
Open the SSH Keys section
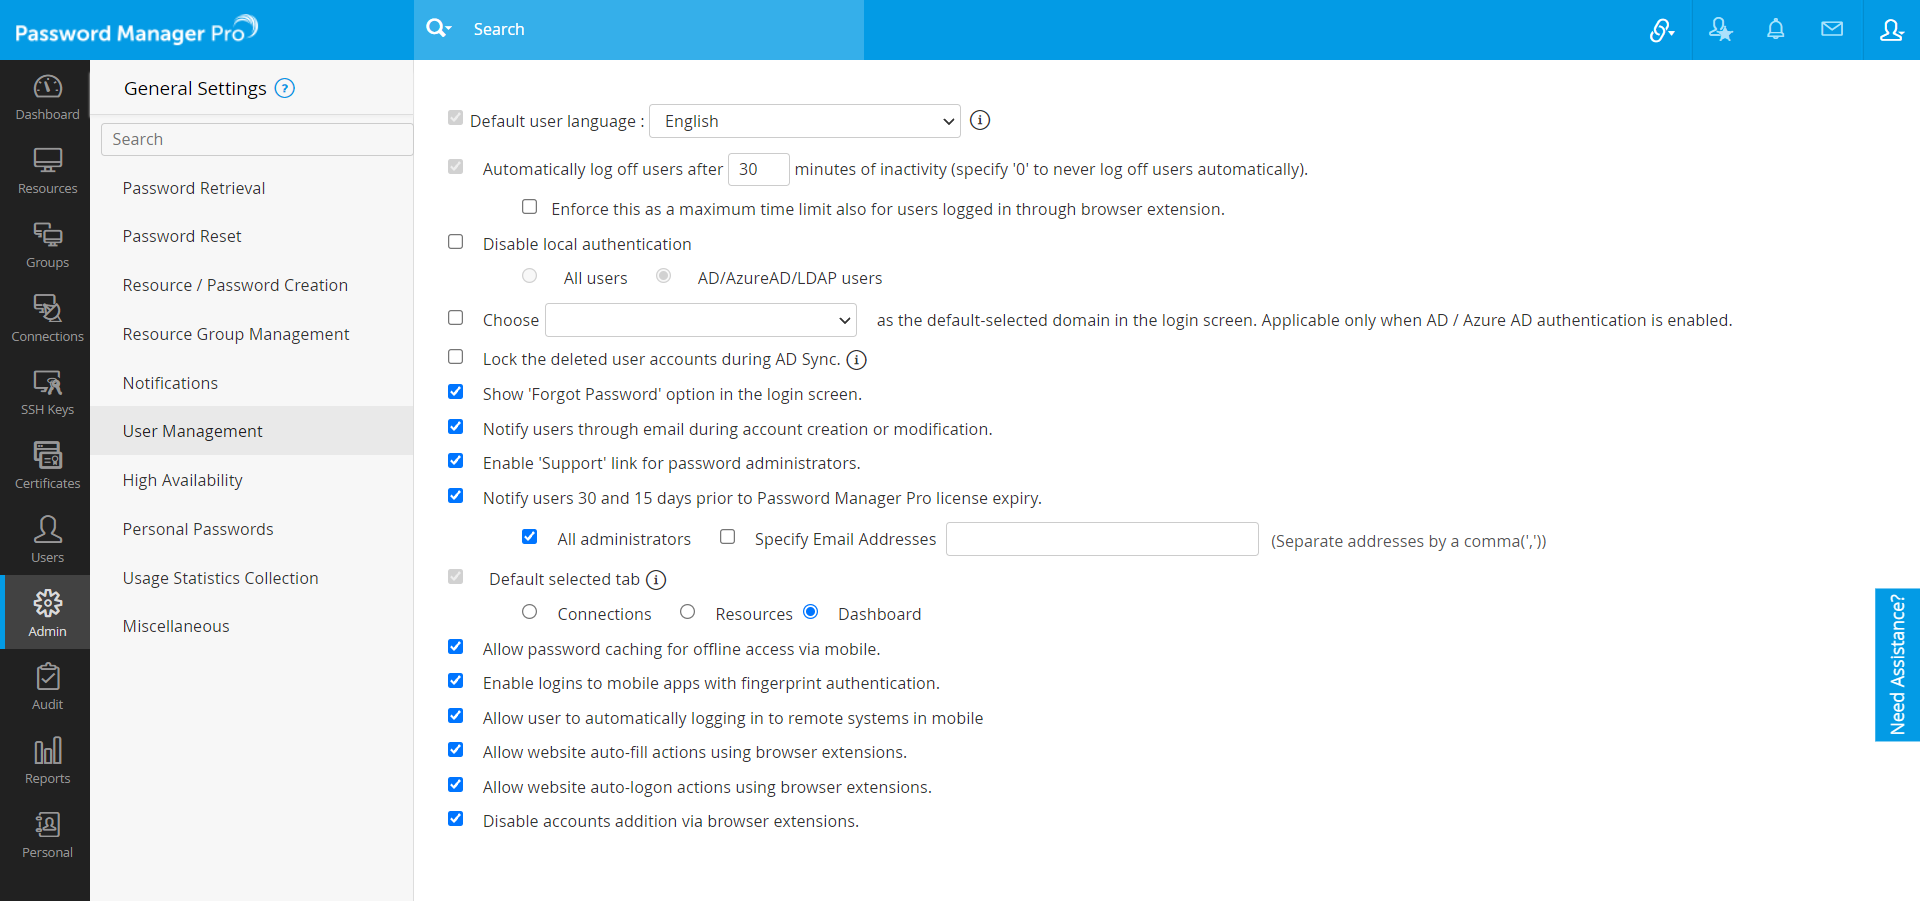coord(47,393)
